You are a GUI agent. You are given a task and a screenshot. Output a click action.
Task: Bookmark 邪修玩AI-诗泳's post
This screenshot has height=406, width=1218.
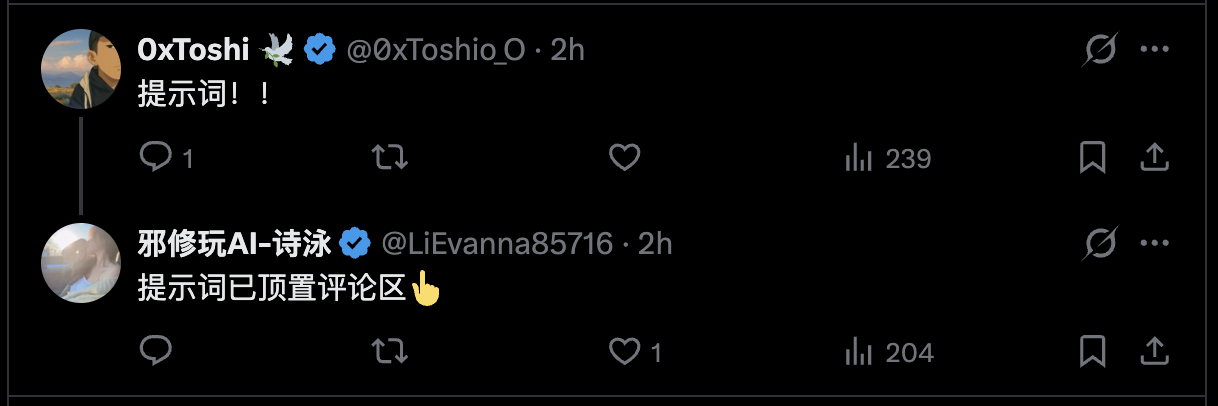1092,350
